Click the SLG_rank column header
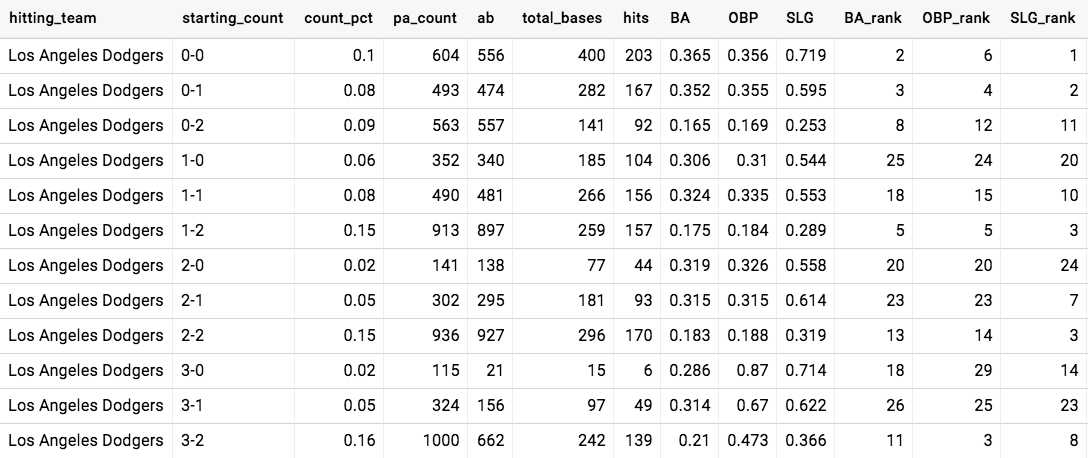 click(x=1042, y=19)
